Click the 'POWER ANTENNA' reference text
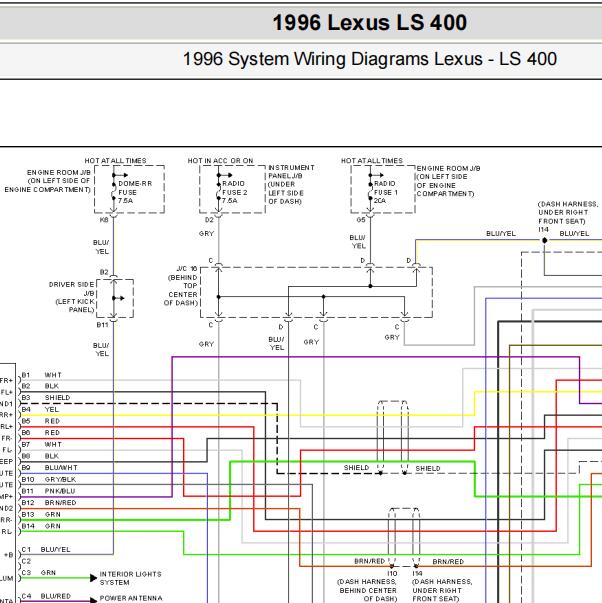The width and height of the screenshot is (602, 603). pyautogui.click(x=131, y=598)
